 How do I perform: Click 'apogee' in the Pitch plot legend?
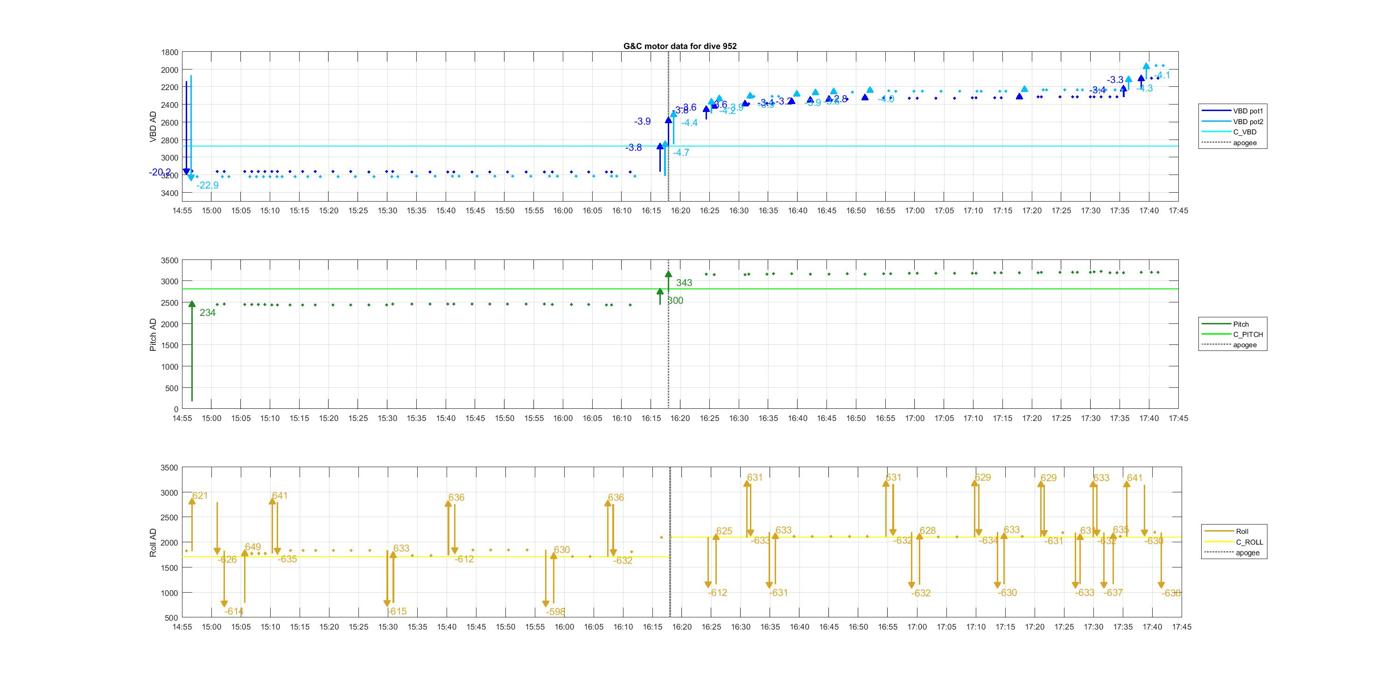point(1245,345)
